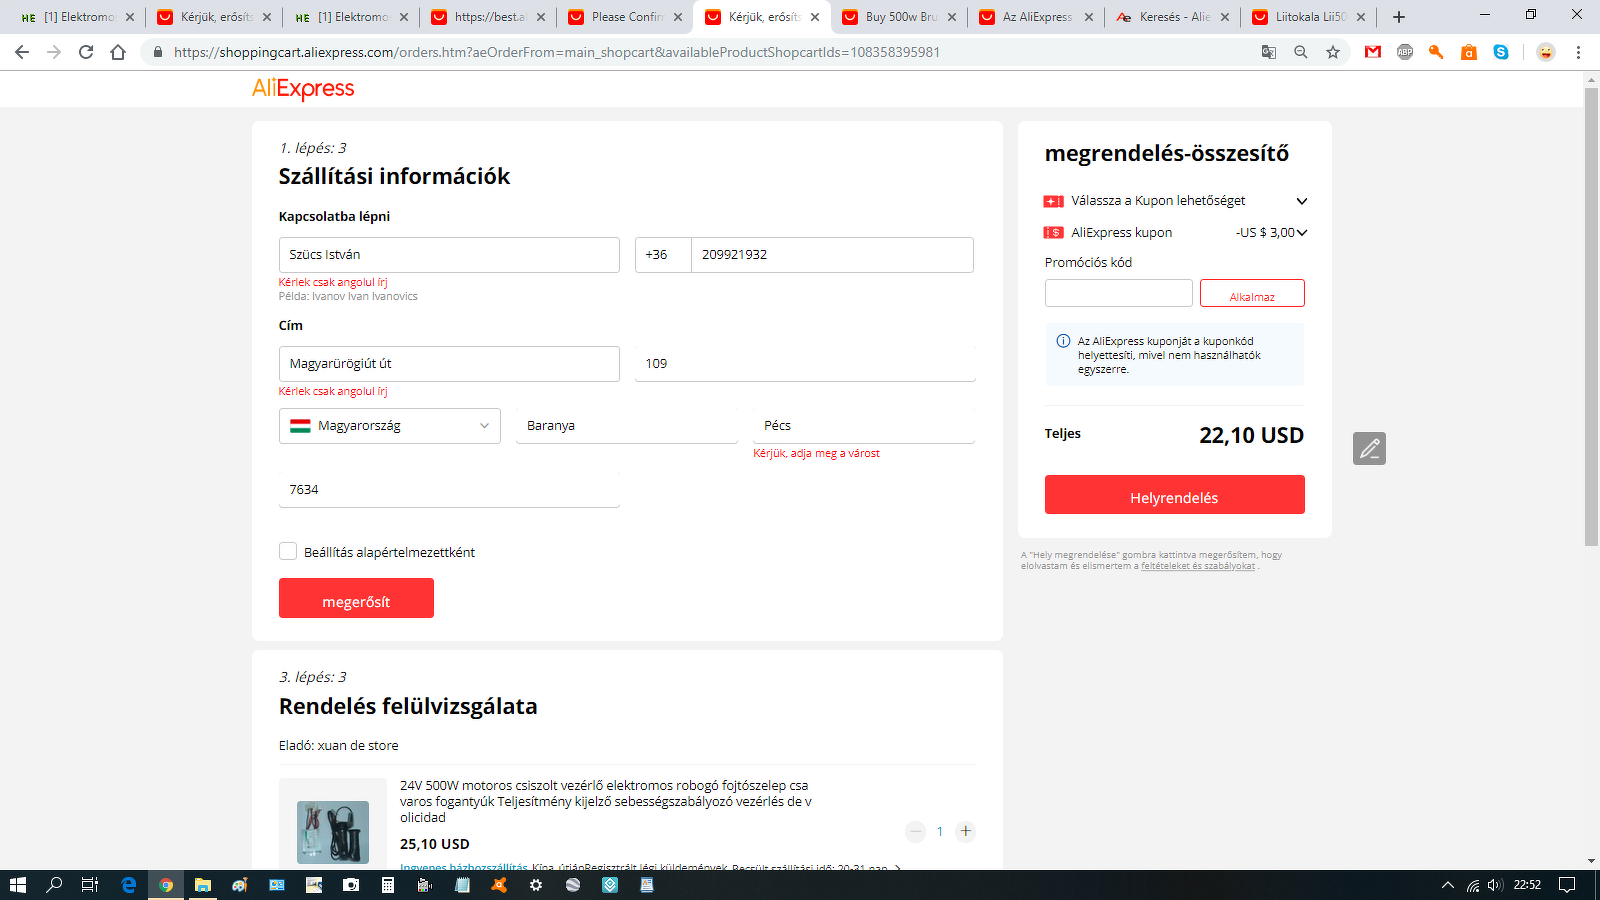Image resolution: width=1600 pixels, height=900 pixels.
Task: Click the floating edit pencil icon
Action: coord(1370,448)
